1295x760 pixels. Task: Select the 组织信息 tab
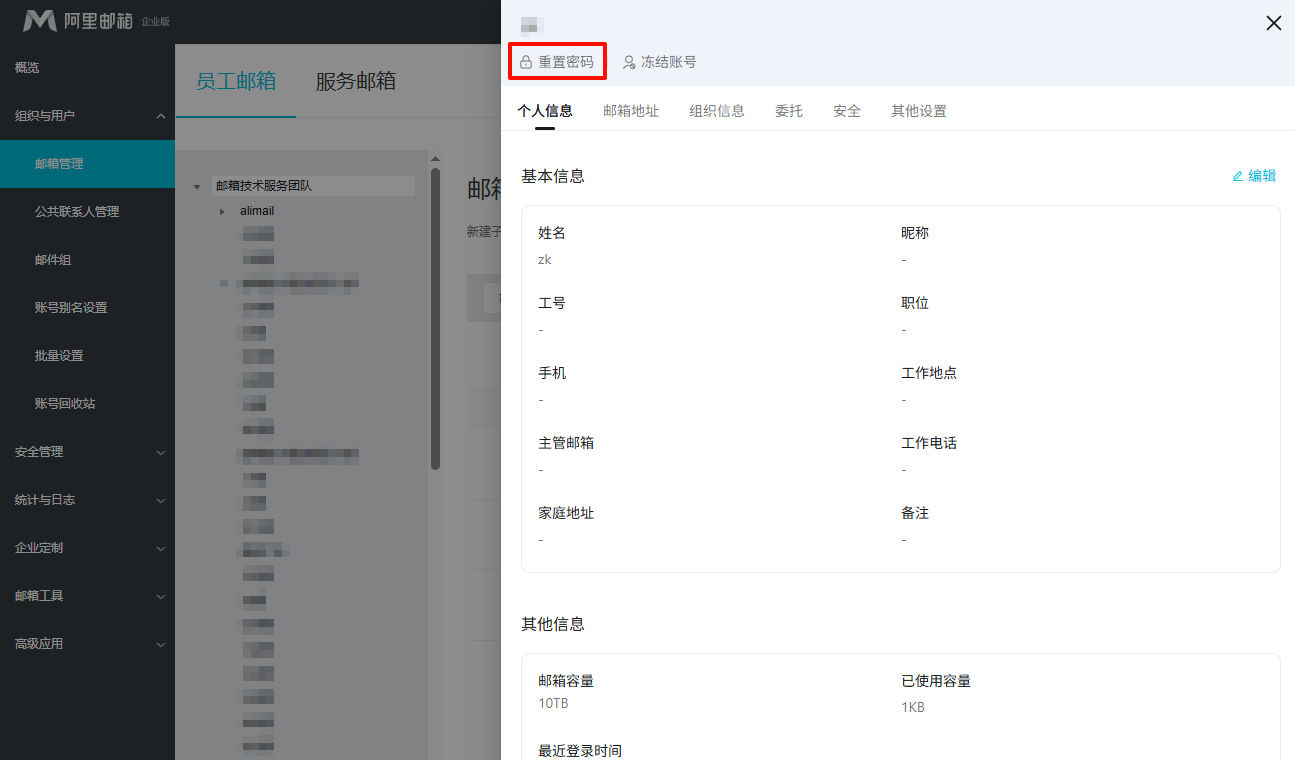[717, 111]
